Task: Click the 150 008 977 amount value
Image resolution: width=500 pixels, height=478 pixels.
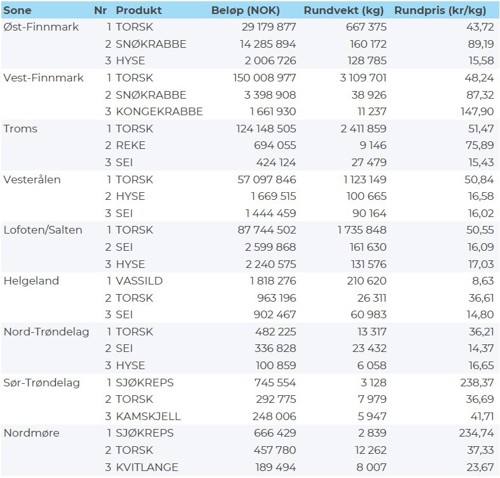Action: pyautogui.click(x=264, y=78)
